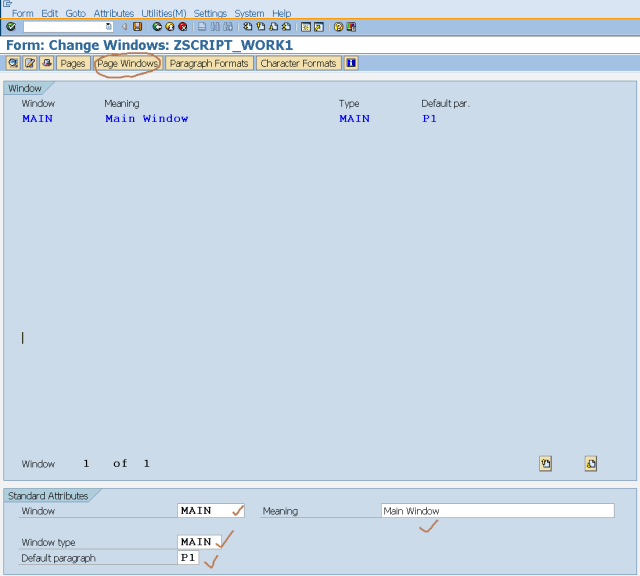Click the Default paragraph P1 field
The image size is (640, 576).
189,558
